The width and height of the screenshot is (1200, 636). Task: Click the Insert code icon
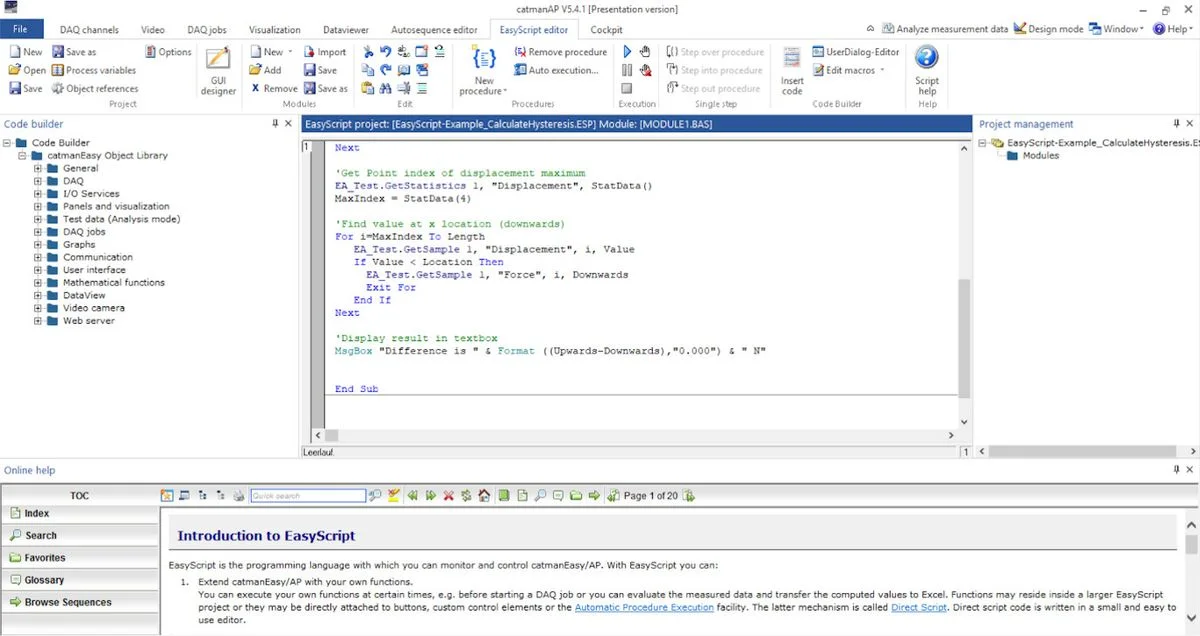[792, 71]
